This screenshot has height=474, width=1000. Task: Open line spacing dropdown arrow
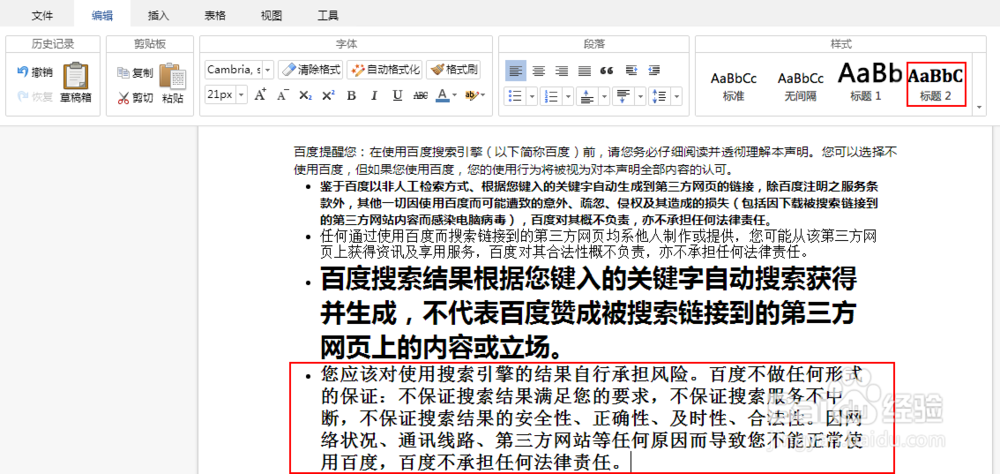point(676,96)
